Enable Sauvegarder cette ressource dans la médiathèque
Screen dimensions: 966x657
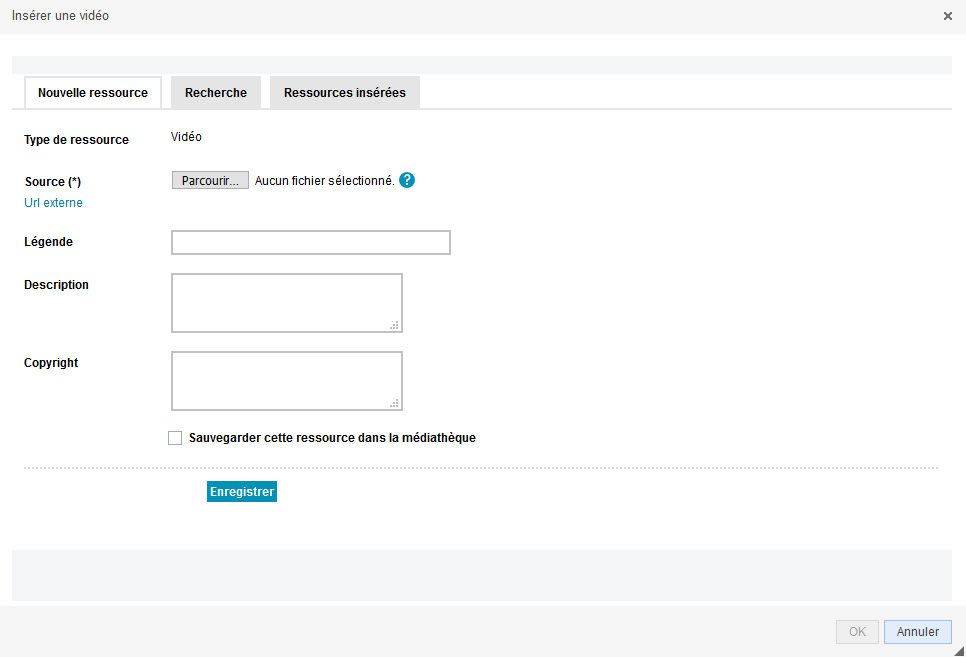(175, 438)
